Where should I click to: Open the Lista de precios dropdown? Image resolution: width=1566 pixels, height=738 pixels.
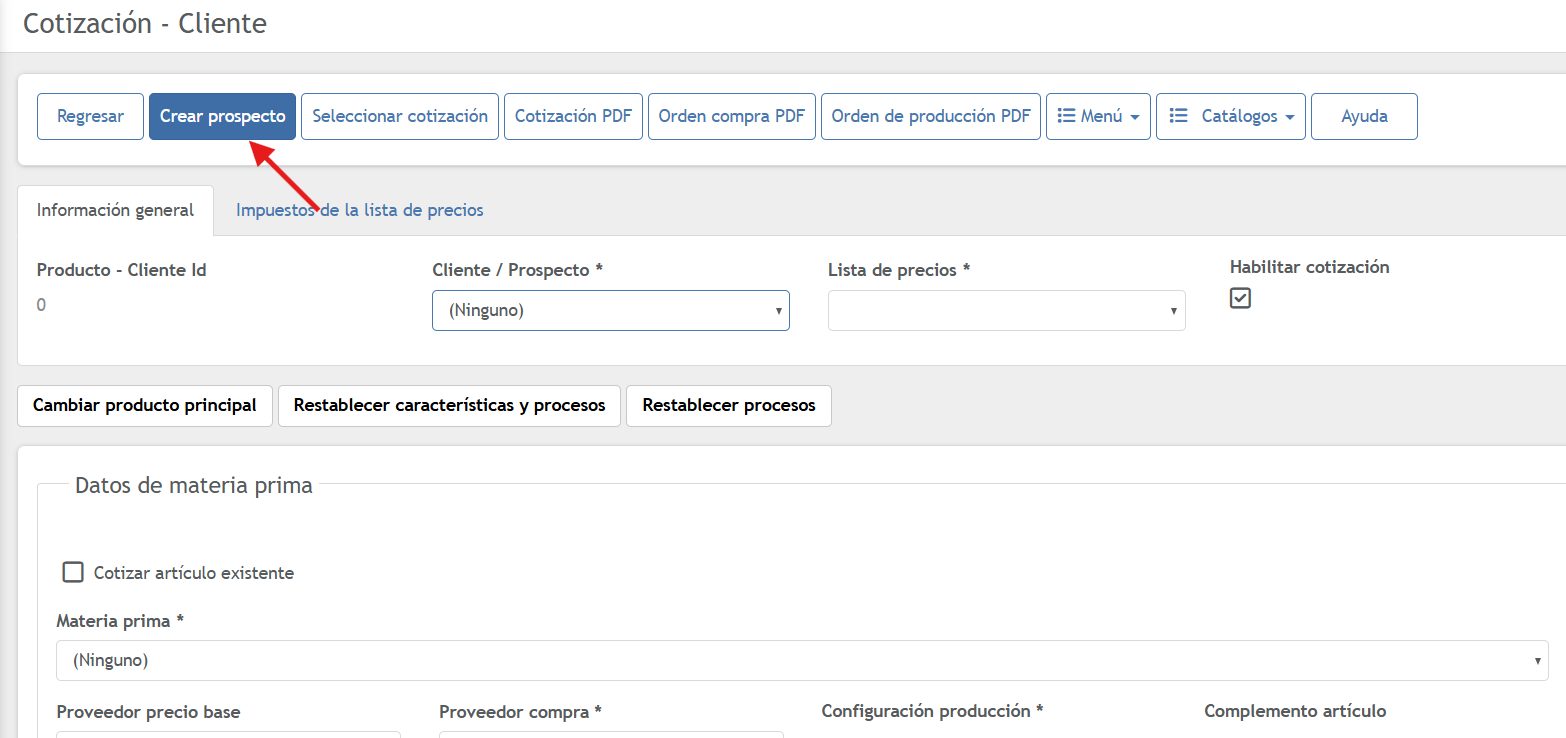click(1007, 310)
